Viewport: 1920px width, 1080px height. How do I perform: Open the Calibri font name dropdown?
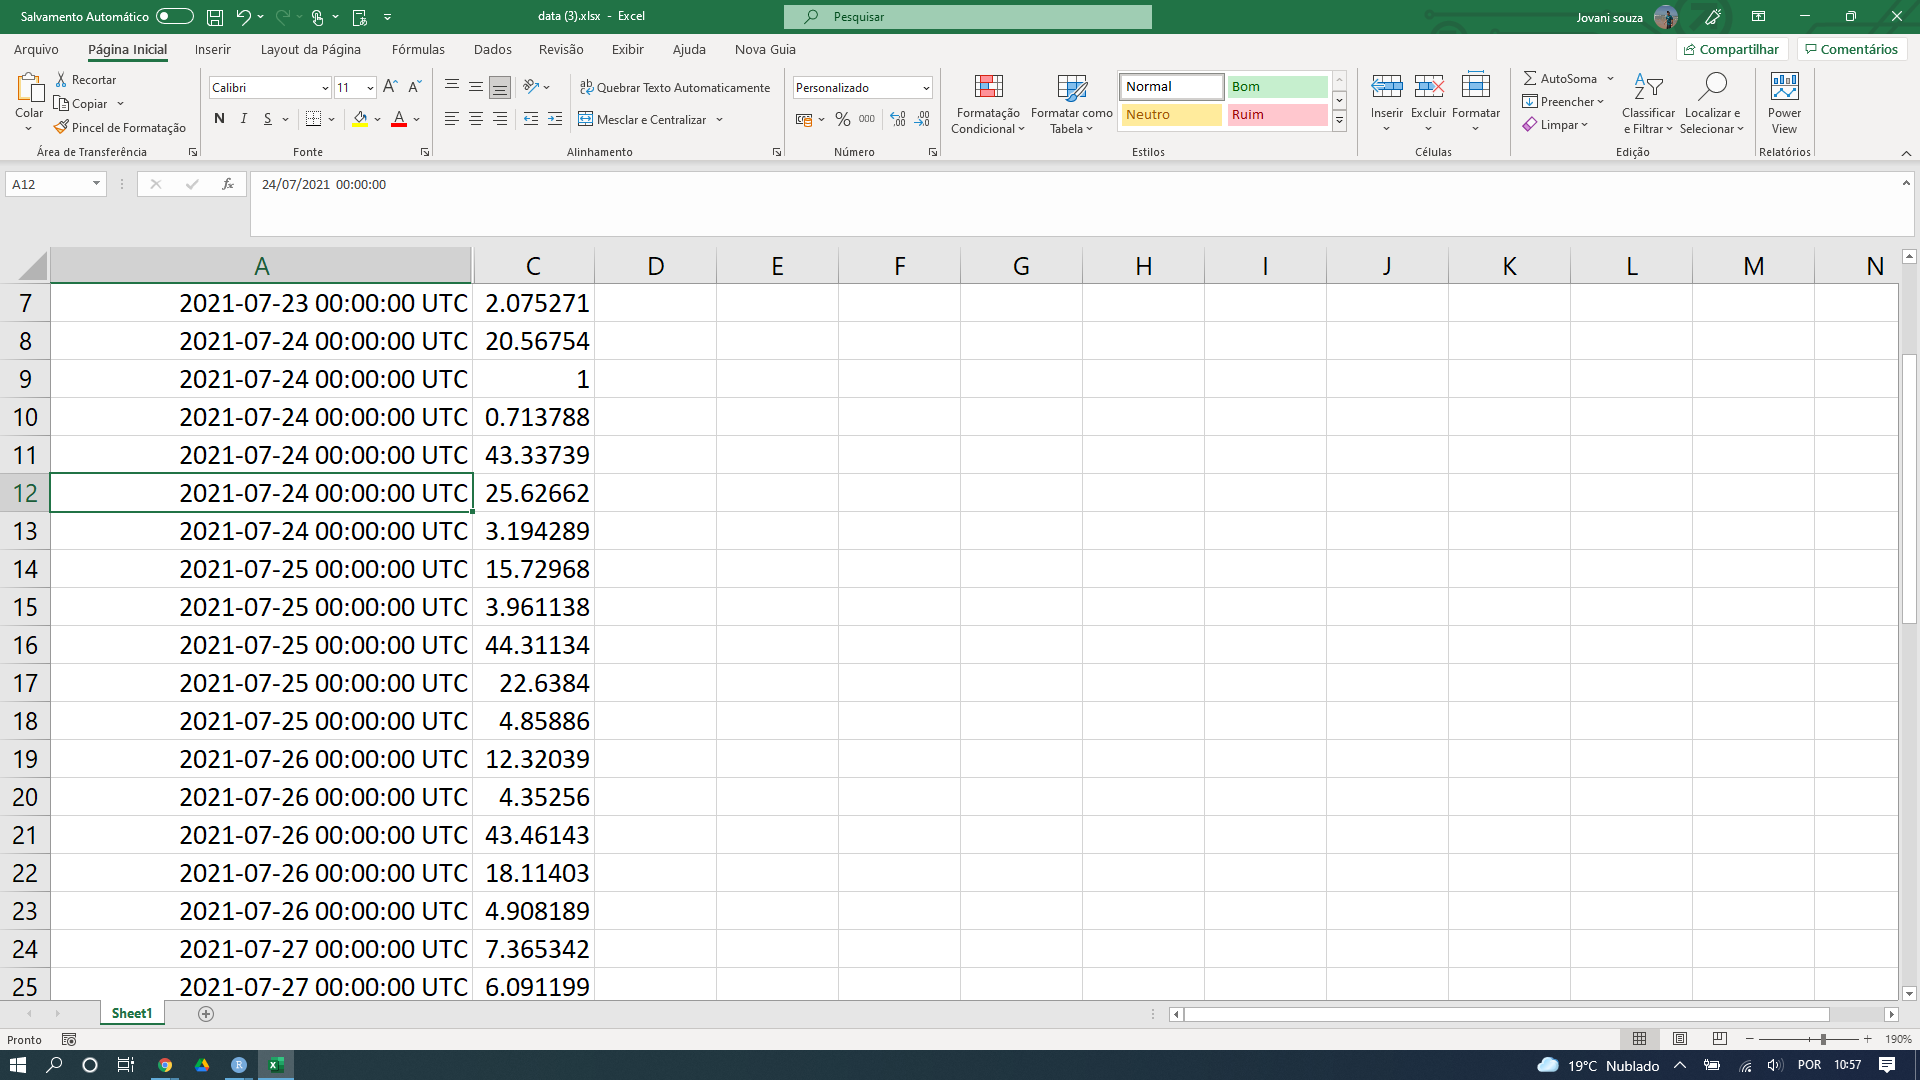(x=325, y=88)
